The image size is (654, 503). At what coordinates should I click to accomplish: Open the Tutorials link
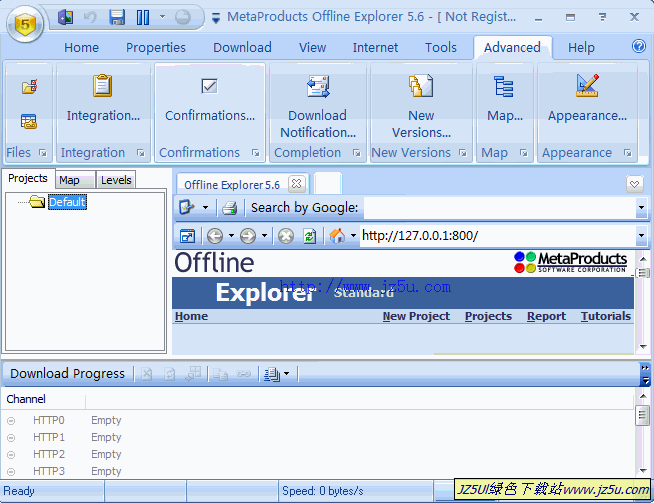[606, 317]
